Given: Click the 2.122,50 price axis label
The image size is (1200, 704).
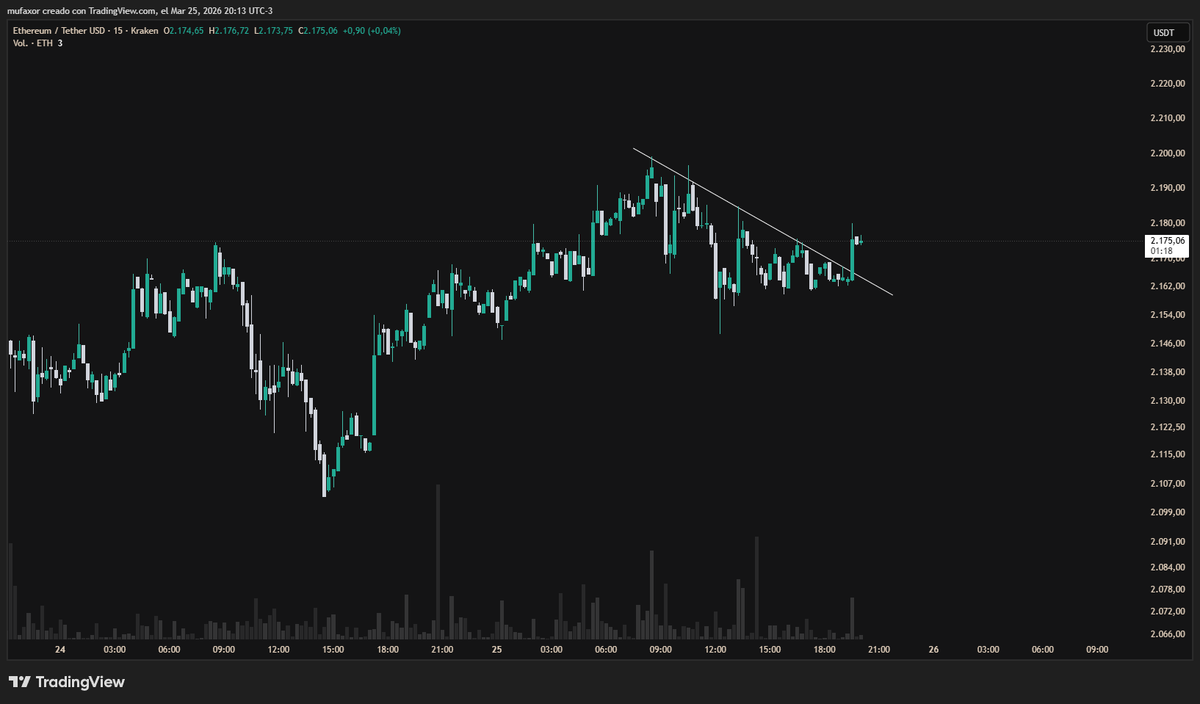Looking at the screenshot, I should 1167,427.
